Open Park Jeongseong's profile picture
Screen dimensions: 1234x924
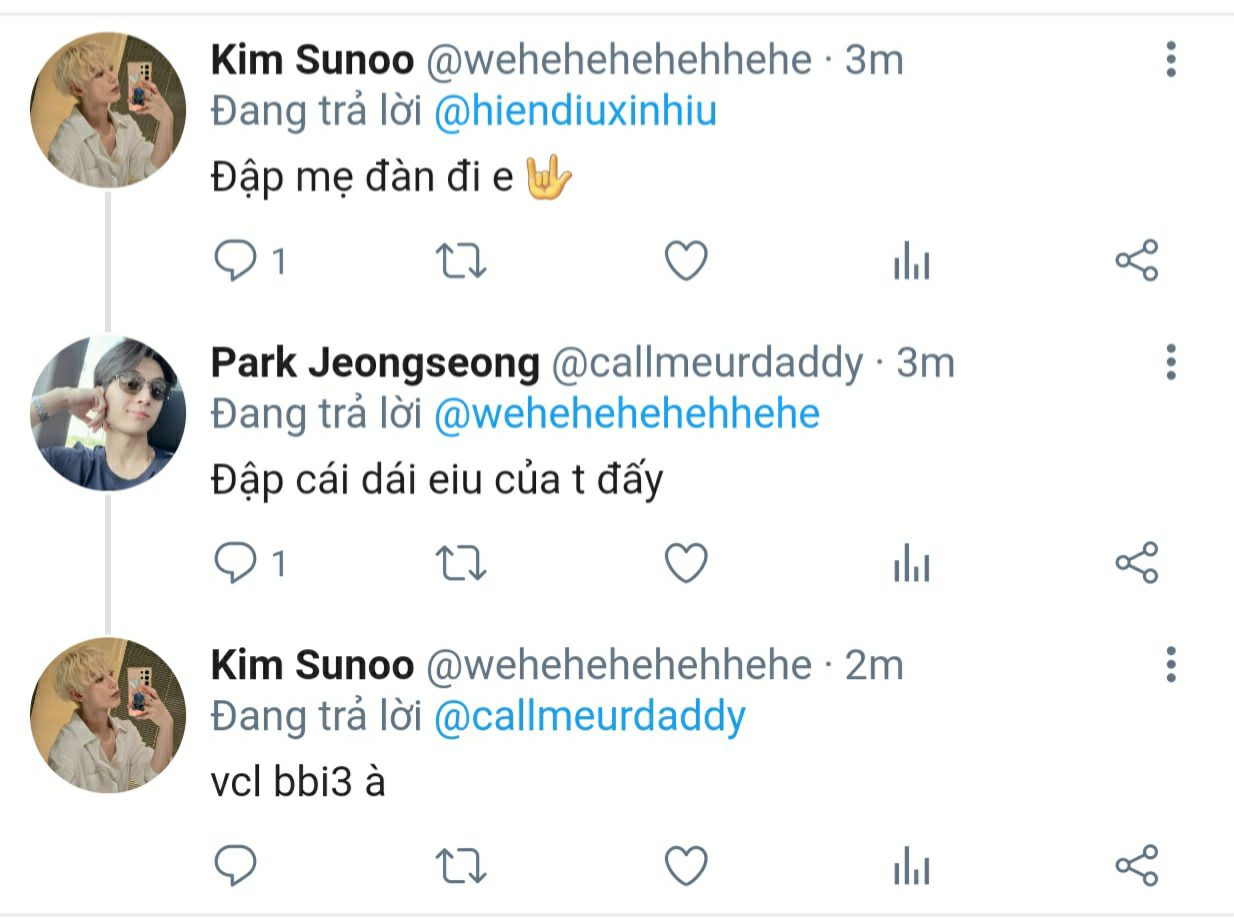click(x=108, y=413)
